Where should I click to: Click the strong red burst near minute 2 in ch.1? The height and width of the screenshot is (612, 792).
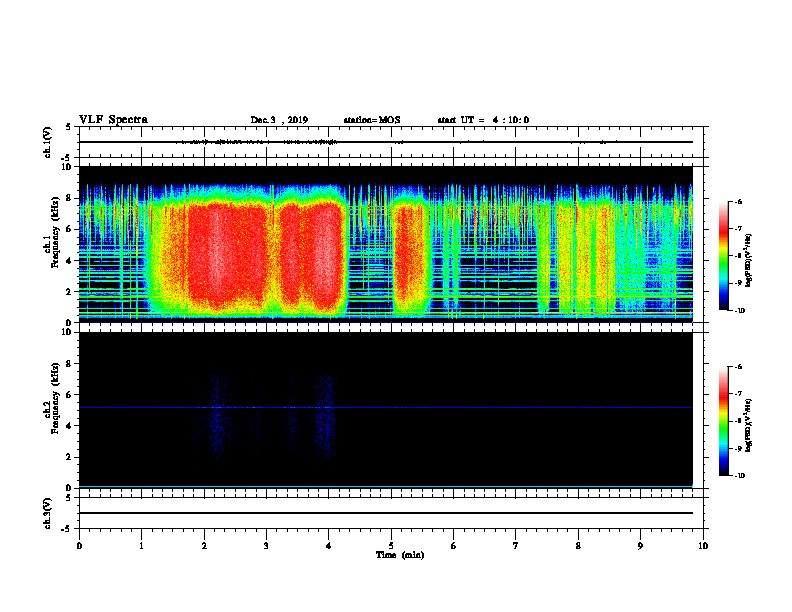click(x=227, y=255)
